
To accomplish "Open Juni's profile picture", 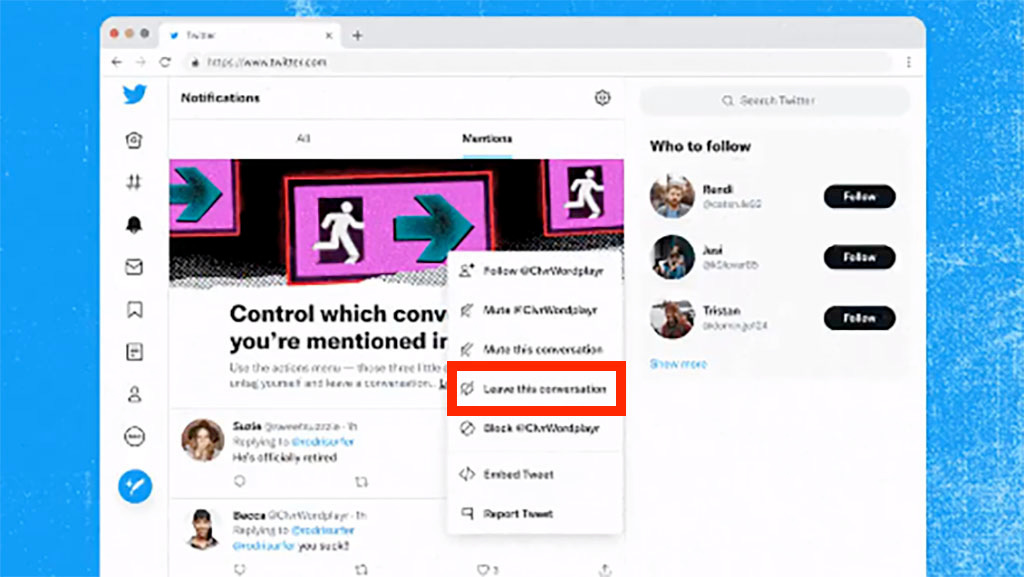I will click(x=672, y=257).
